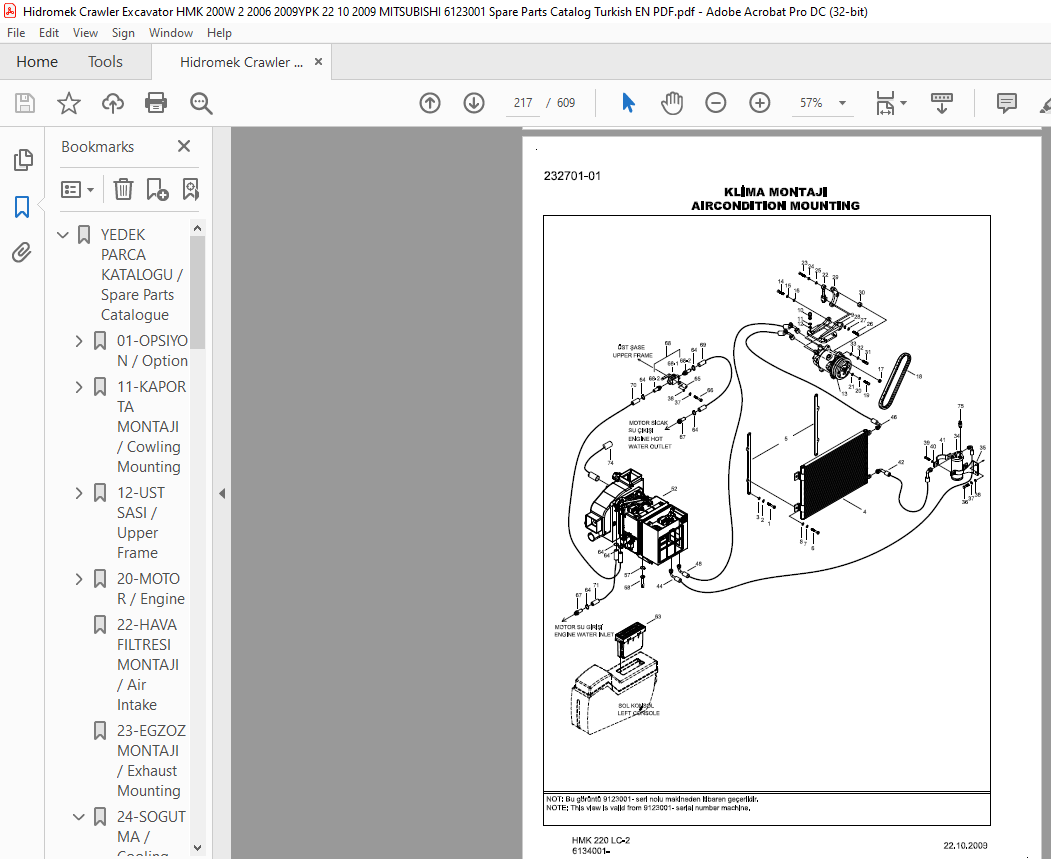Select the YEDEK PARCA KATALOGU root bookmark
Screen dimensions: 1051x859
tap(141, 275)
